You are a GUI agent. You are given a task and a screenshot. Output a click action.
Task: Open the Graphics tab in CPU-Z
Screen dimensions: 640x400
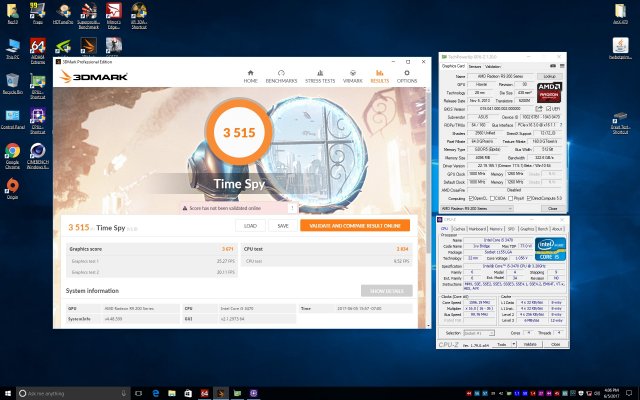527,229
